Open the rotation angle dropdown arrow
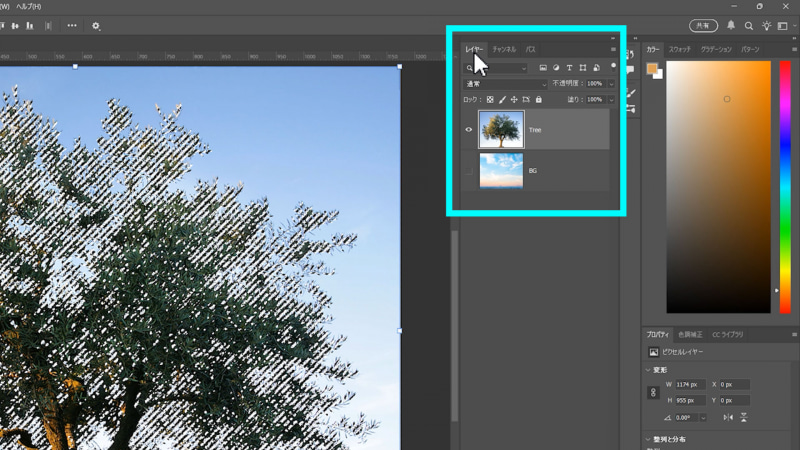Screen dimensions: 800x450 (703, 418)
